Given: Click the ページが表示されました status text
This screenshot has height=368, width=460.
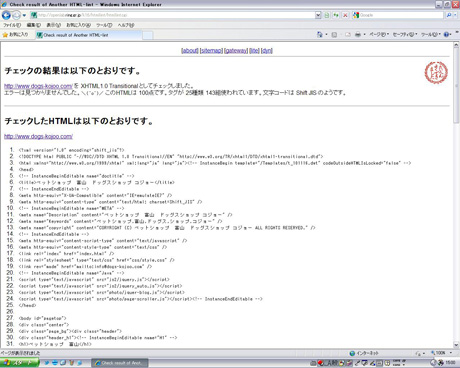Looking at the screenshot, I should point(20,353).
